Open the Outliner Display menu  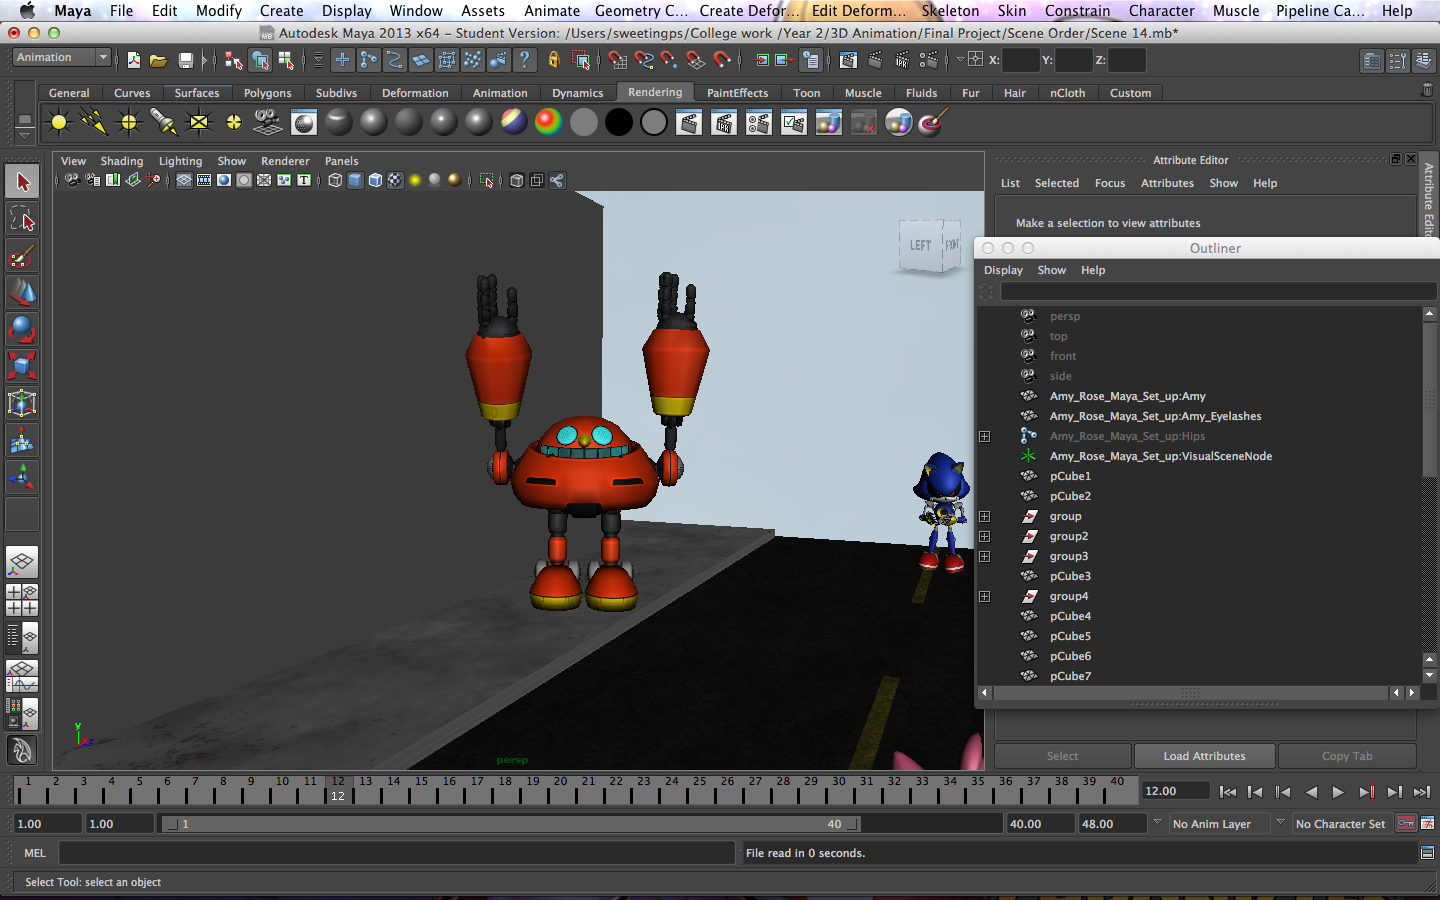click(1003, 270)
